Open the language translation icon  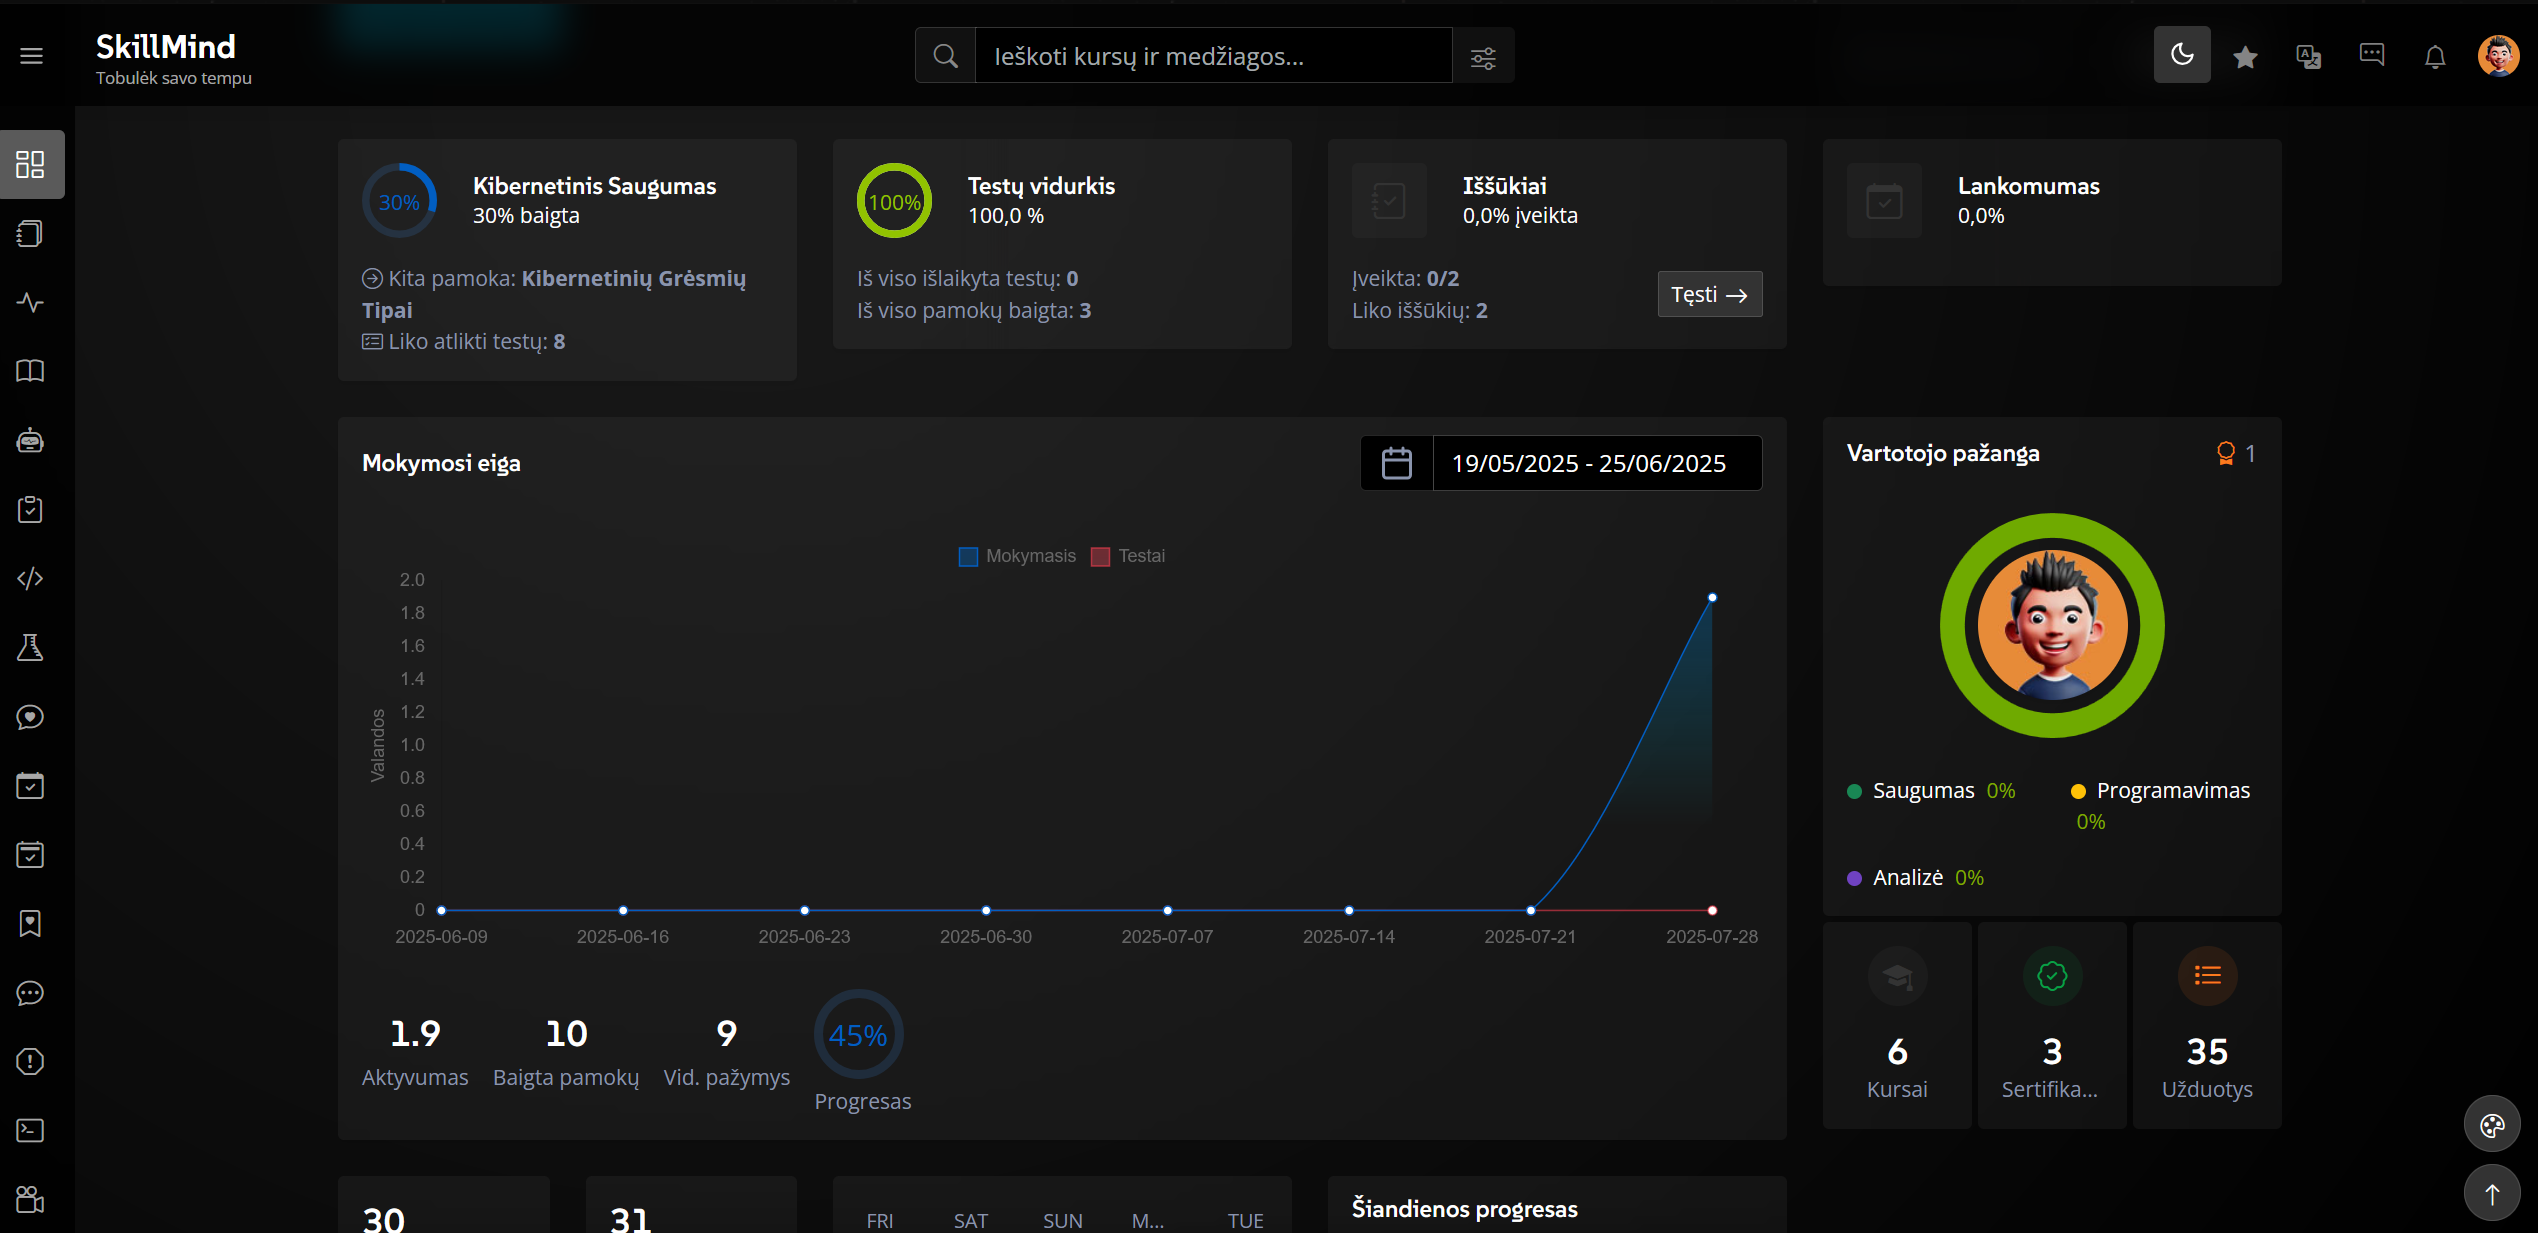pos(2308,56)
